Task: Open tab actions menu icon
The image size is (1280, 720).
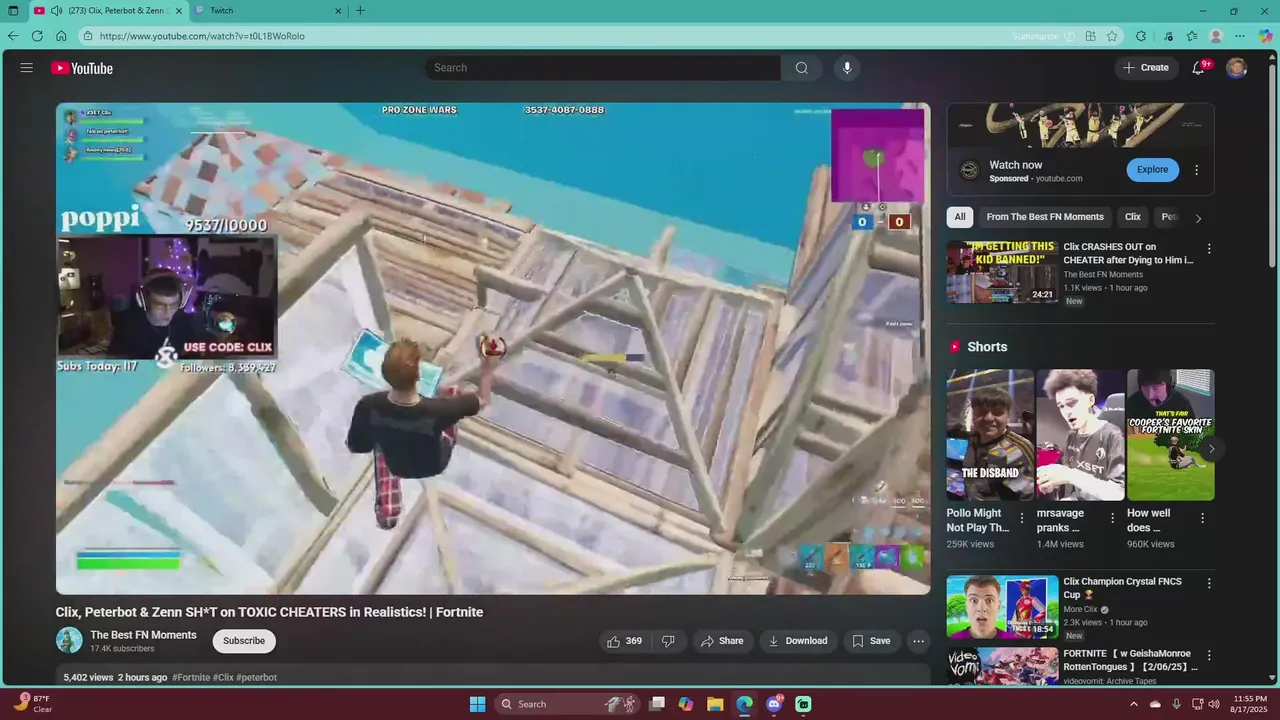Action: 13,11
